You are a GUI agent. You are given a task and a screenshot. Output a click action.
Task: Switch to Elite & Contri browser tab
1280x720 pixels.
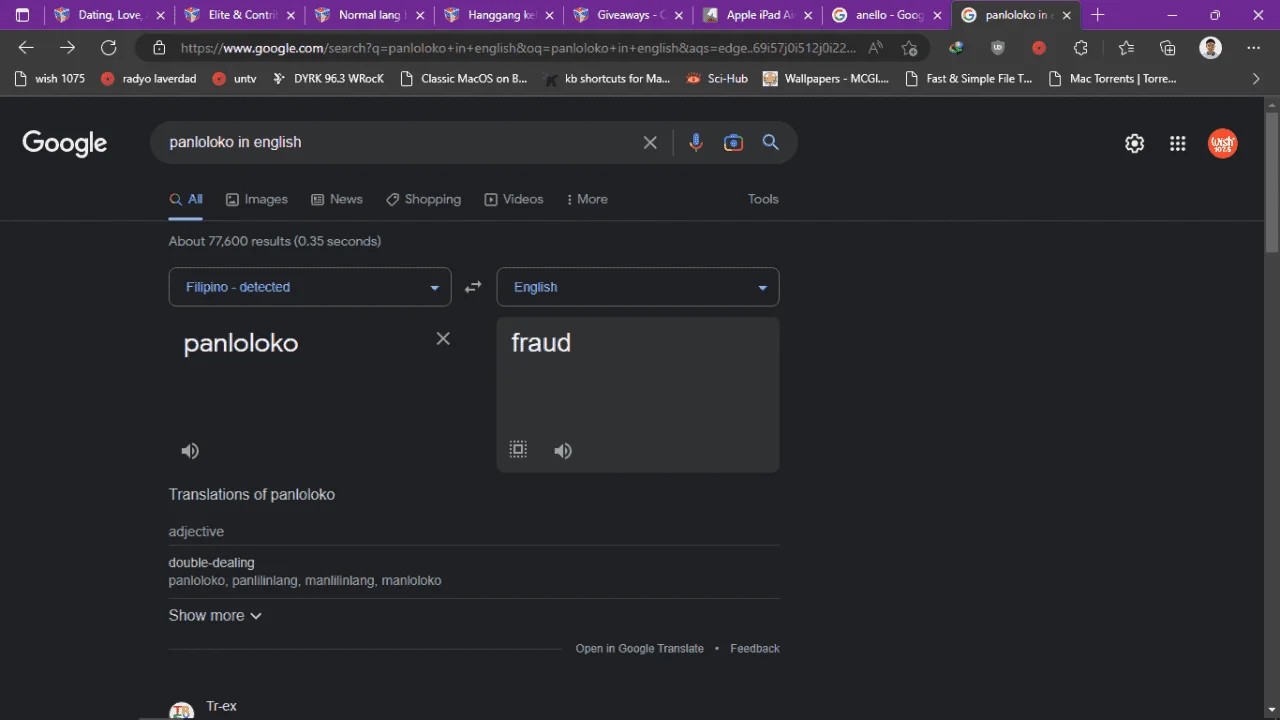pyautogui.click(x=238, y=15)
